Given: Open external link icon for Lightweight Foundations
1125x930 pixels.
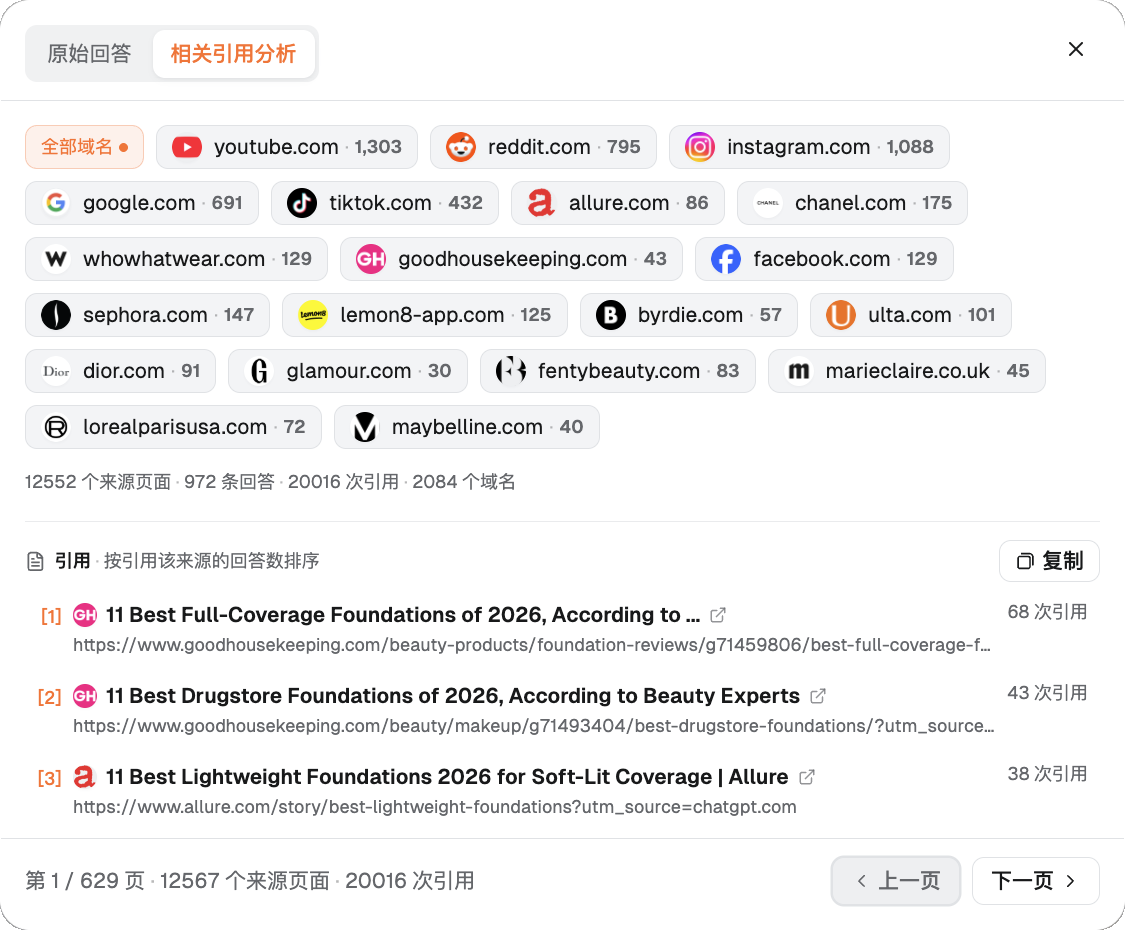Looking at the screenshot, I should [x=806, y=777].
